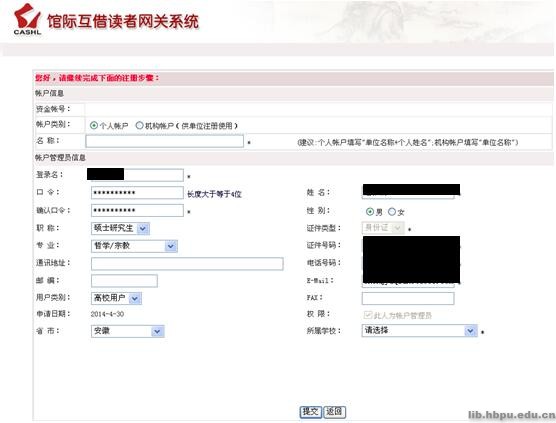Image resolution: width=556 pixels, height=423 pixels.
Task: Focus the FAX input field
Action: pyautogui.click(x=408, y=298)
